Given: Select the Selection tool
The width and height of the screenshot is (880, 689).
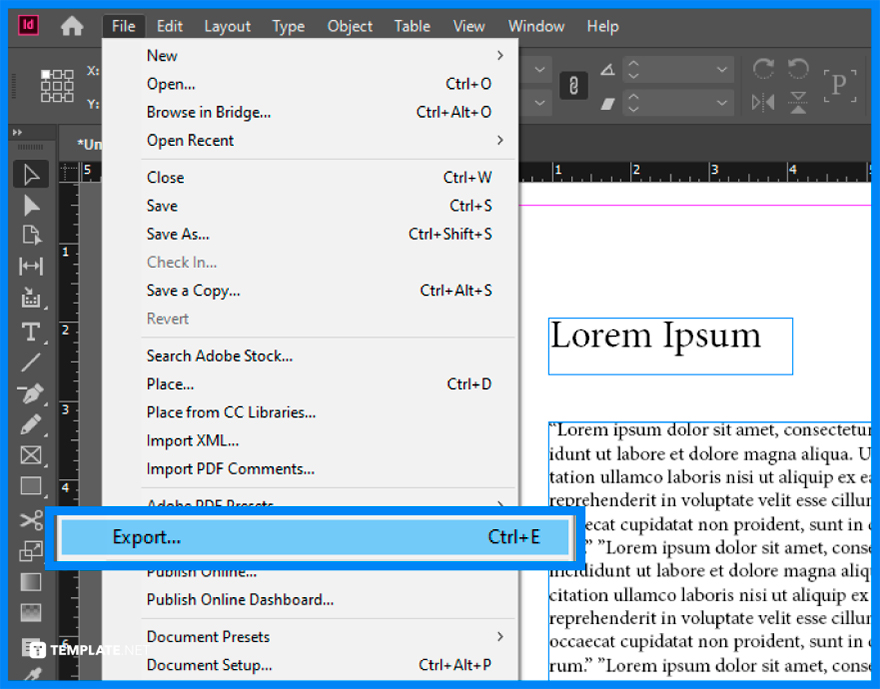Looking at the screenshot, I should [31, 174].
